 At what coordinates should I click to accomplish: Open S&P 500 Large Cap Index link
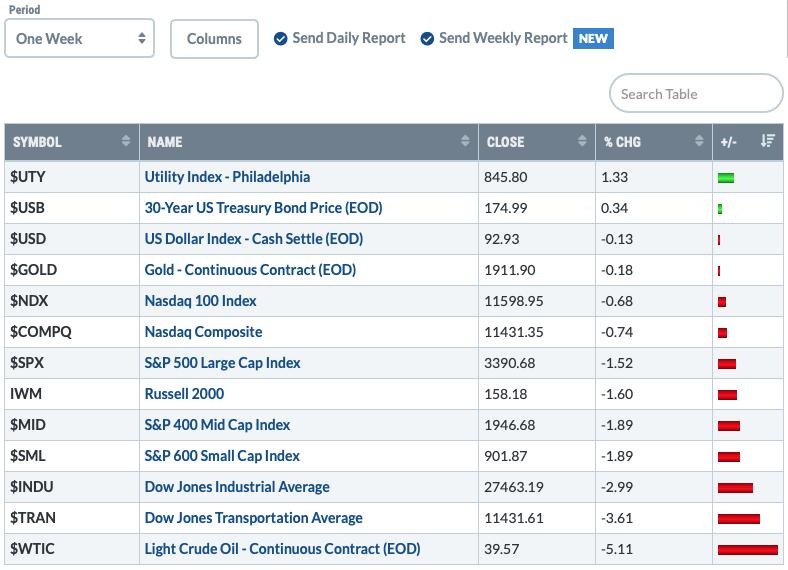[x=223, y=363]
